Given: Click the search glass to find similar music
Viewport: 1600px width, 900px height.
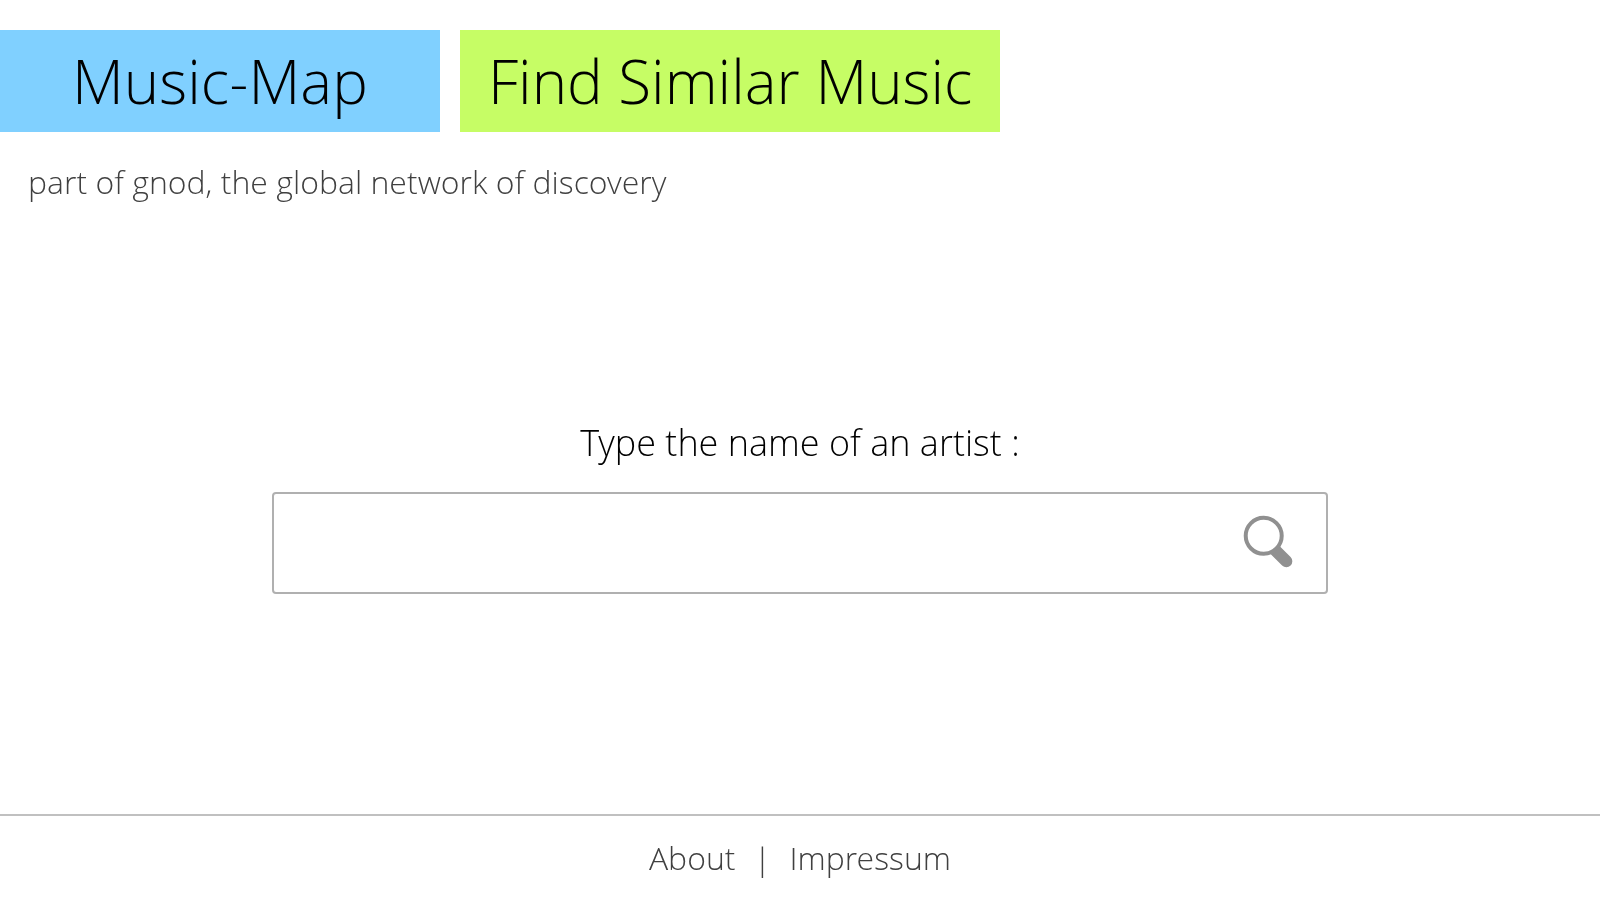Looking at the screenshot, I should (x=1268, y=542).
